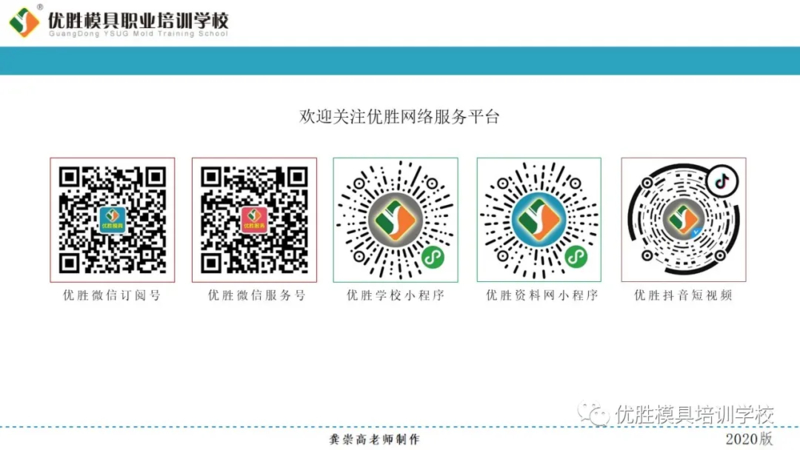The height and width of the screenshot is (450, 800).
Task: Click teal center logo in subscription QR code
Action: [x=112, y=220]
